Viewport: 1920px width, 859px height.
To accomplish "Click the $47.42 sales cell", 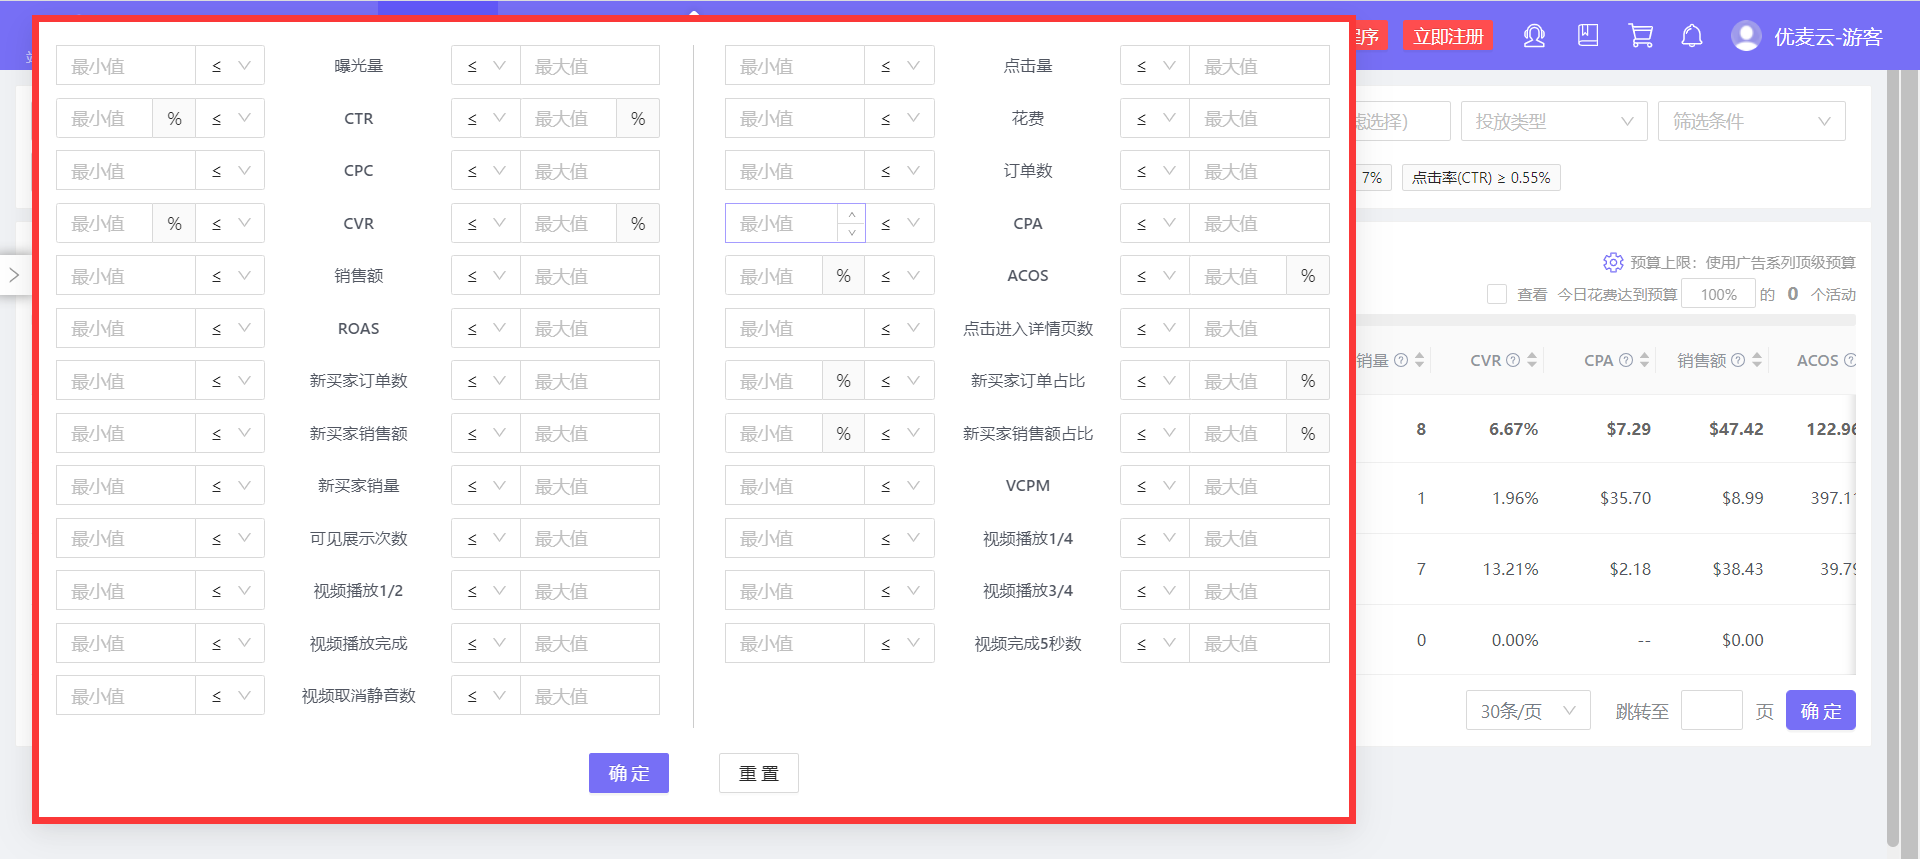I will 1736,429.
